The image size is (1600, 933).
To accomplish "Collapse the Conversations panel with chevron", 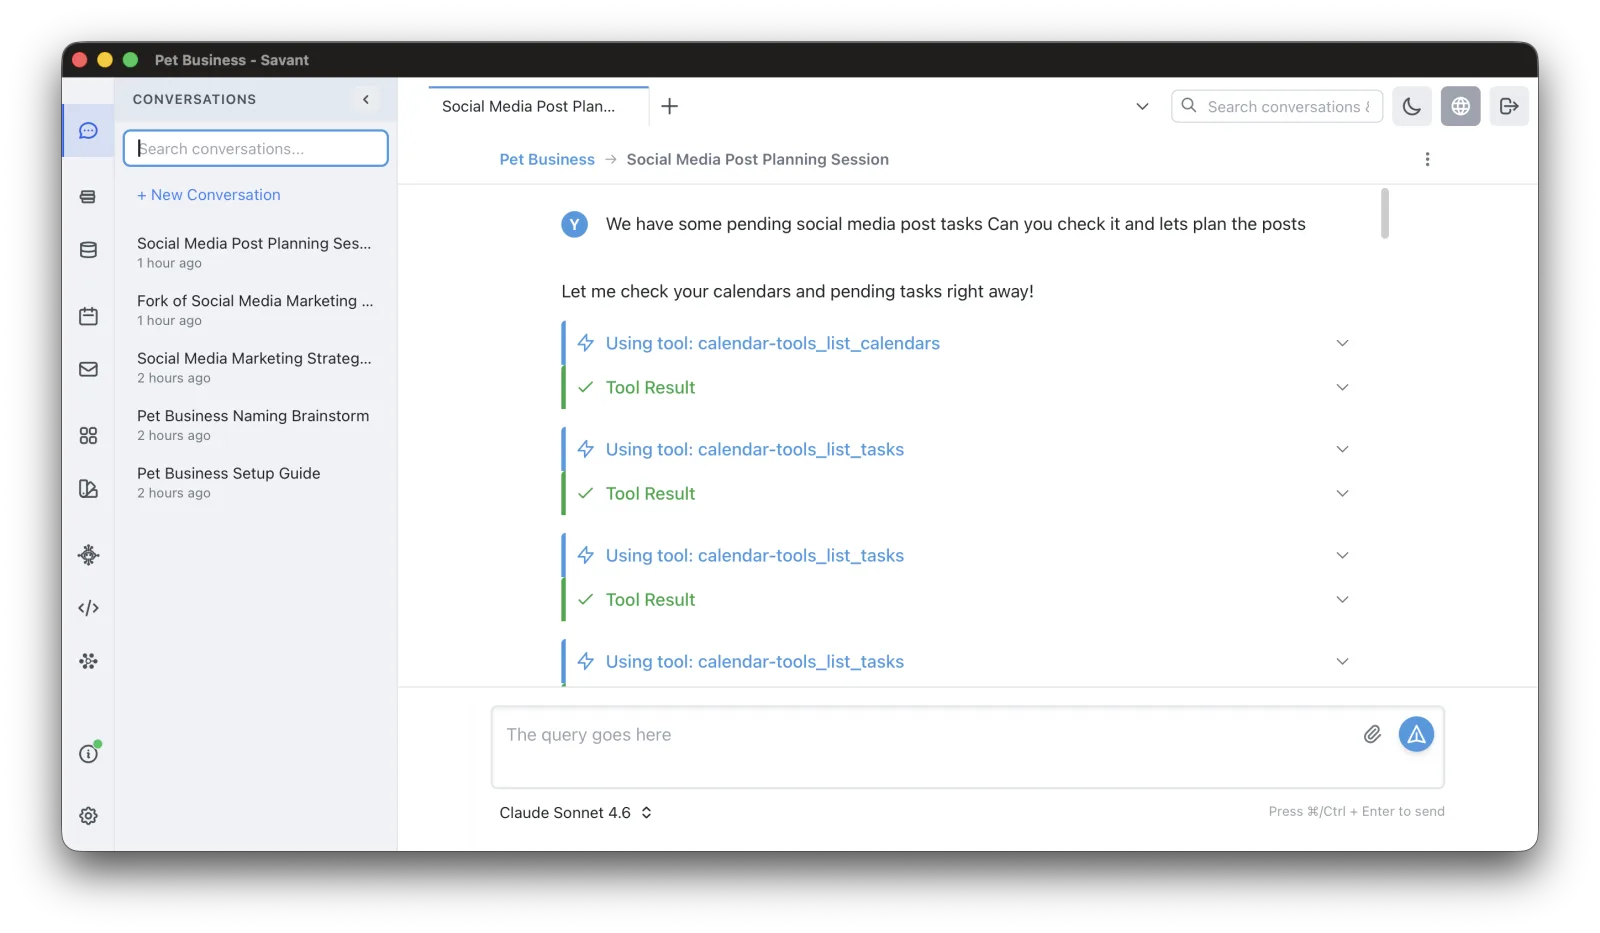I will pyautogui.click(x=366, y=99).
